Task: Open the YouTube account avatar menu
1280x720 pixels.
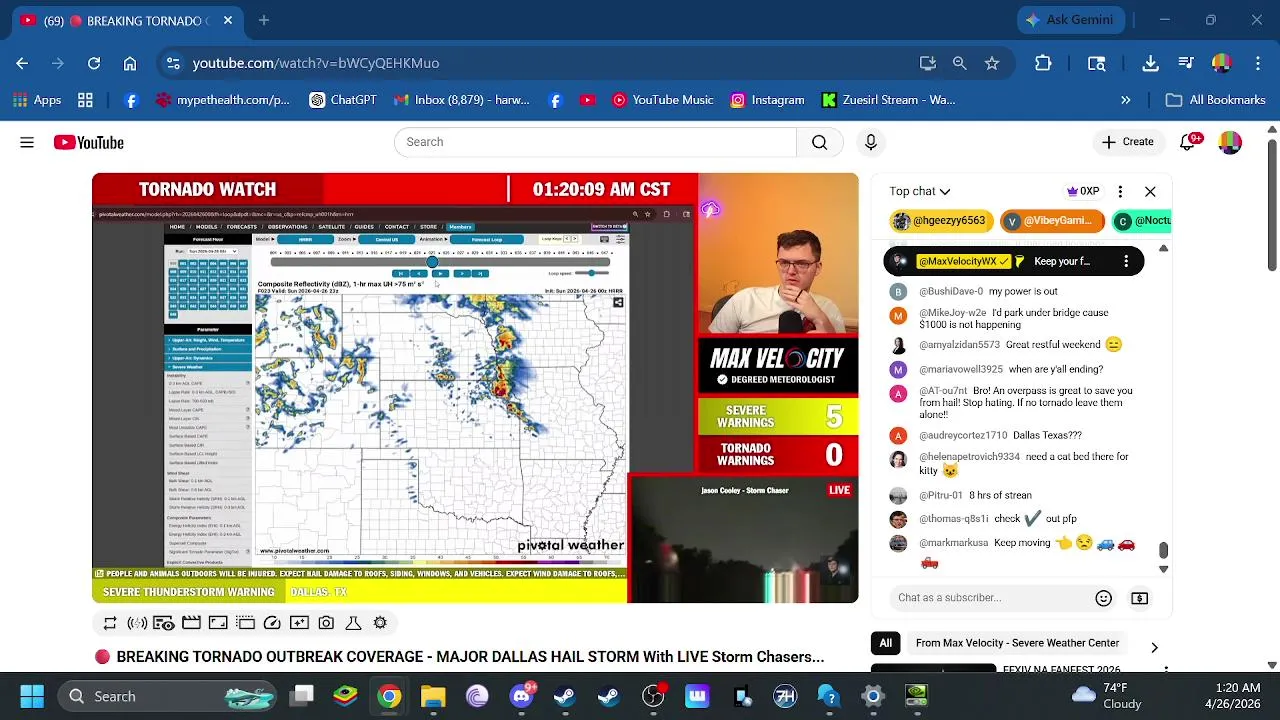Action: pos(1230,142)
